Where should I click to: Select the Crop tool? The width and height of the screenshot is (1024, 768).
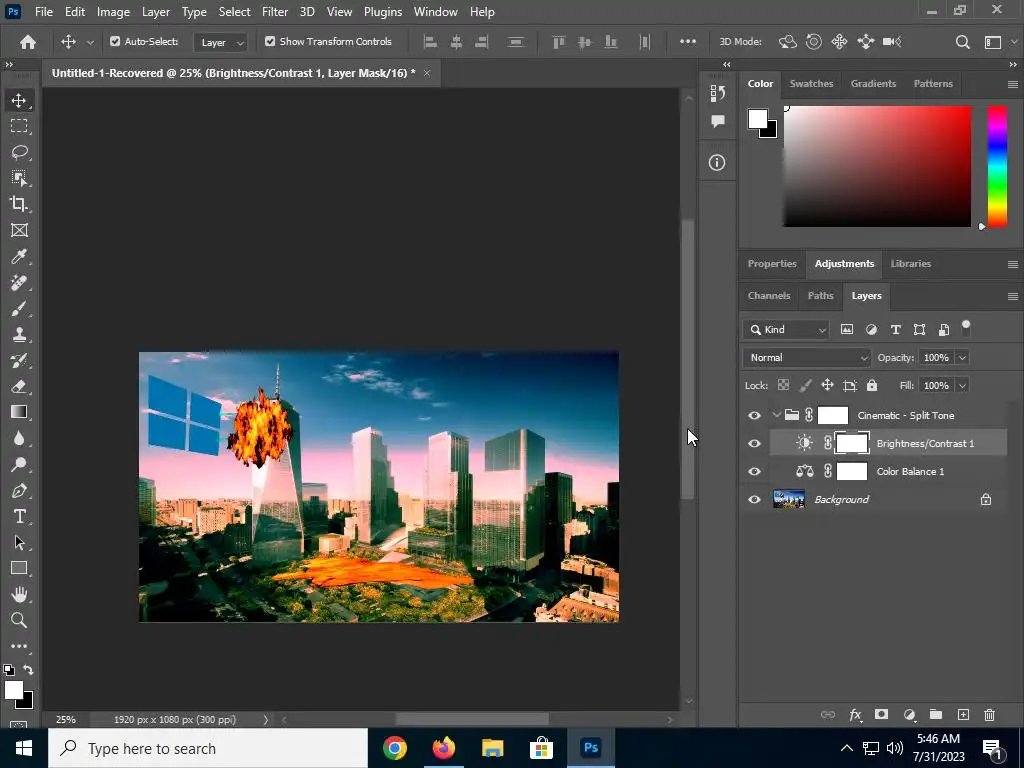(x=19, y=204)
